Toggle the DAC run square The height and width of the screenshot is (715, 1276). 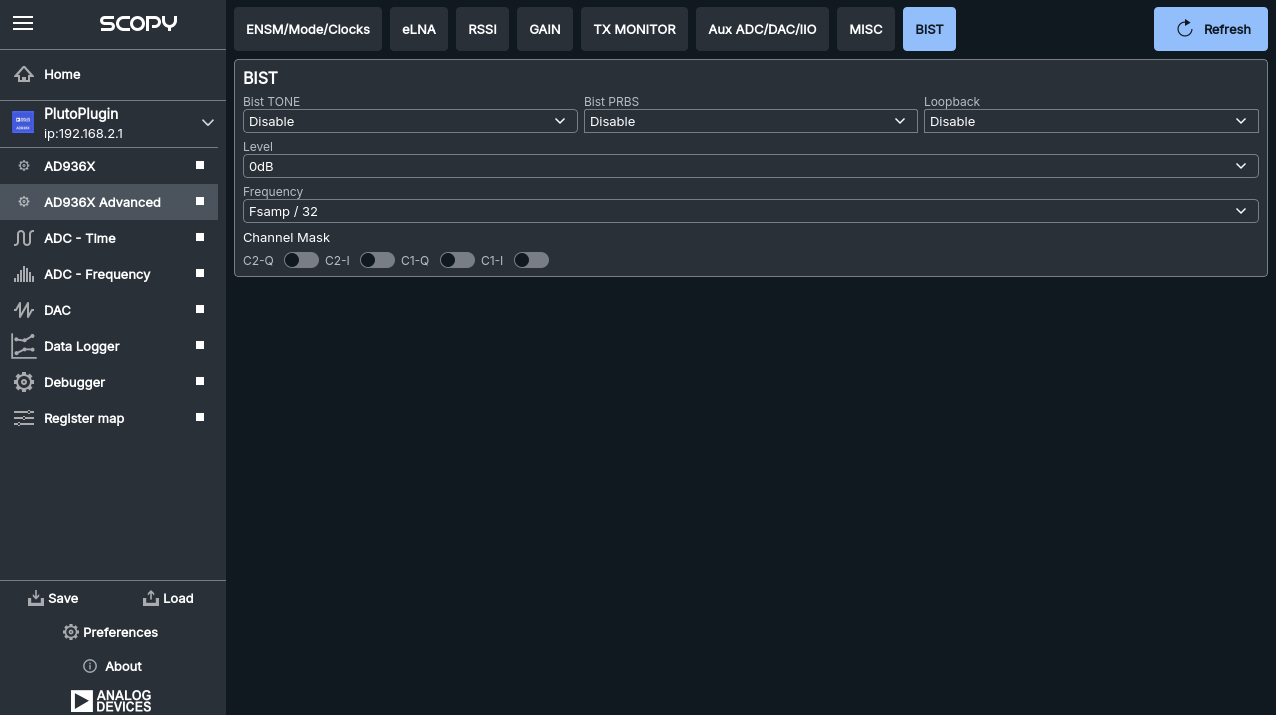click(200, 309)
